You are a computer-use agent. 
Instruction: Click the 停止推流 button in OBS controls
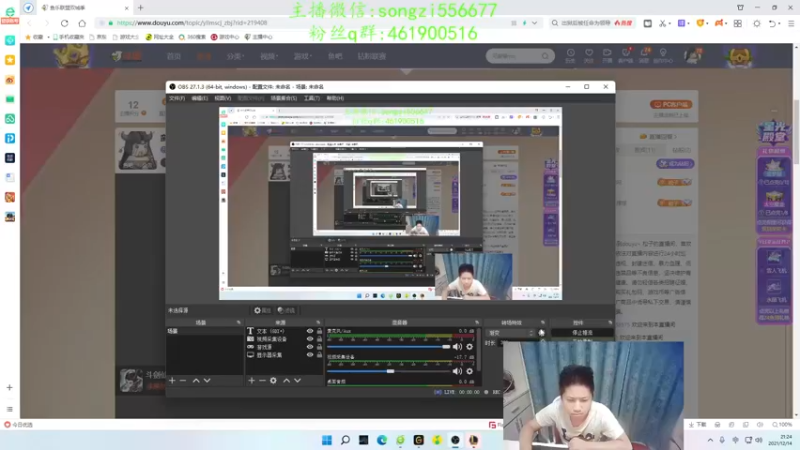coord(582,333)
